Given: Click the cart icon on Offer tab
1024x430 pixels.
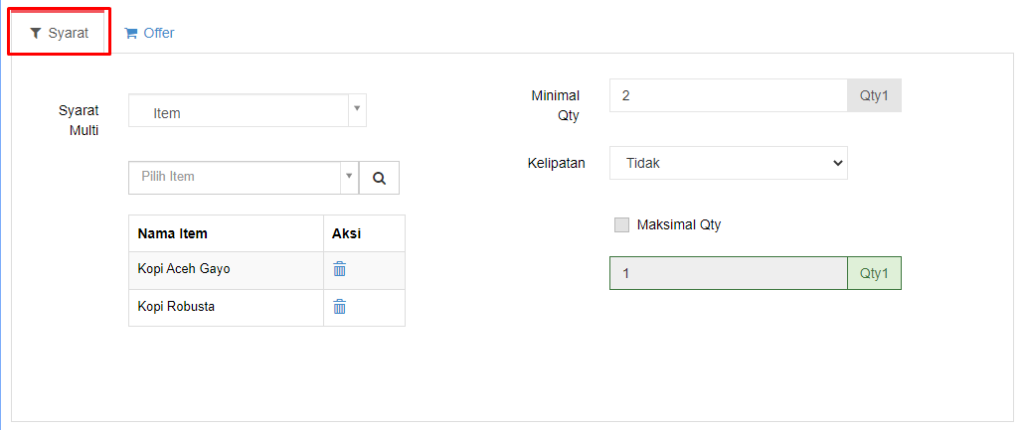Looking at the screenshot, I should 131,33.
